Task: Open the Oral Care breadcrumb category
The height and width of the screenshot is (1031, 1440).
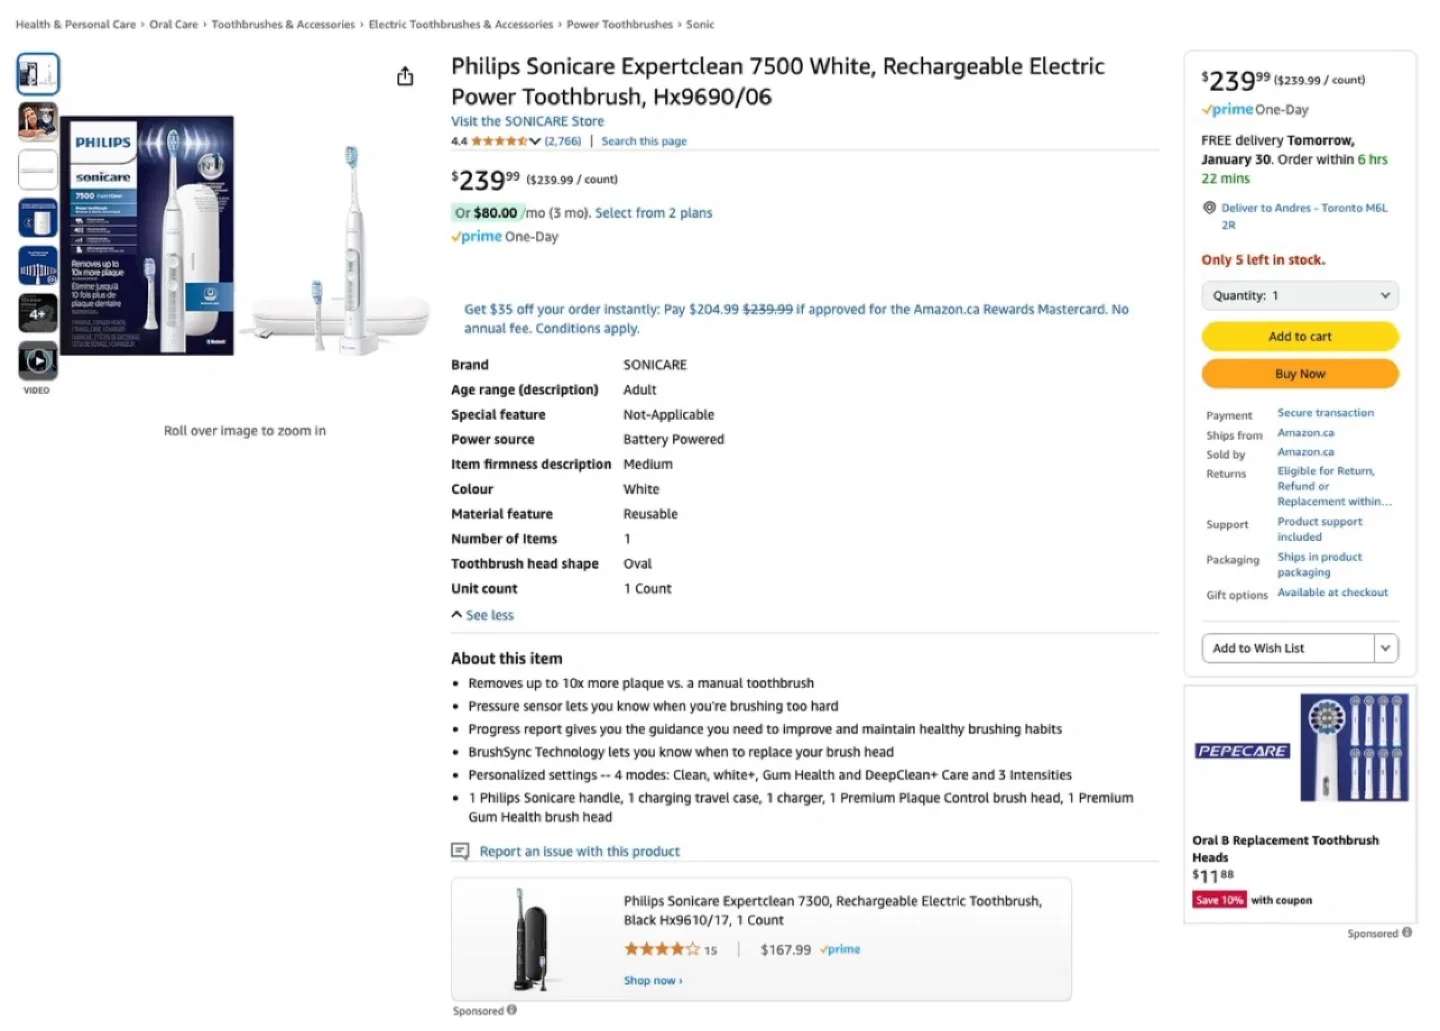Action: pyautogui.click(x=173, y=24)
